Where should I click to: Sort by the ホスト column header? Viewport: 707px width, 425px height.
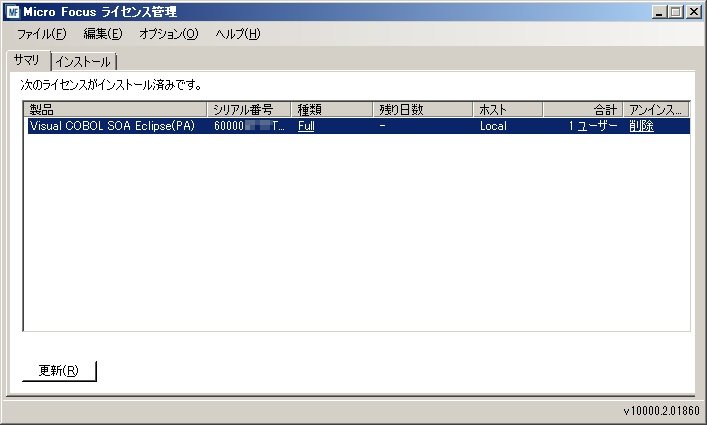pos(508,109)
